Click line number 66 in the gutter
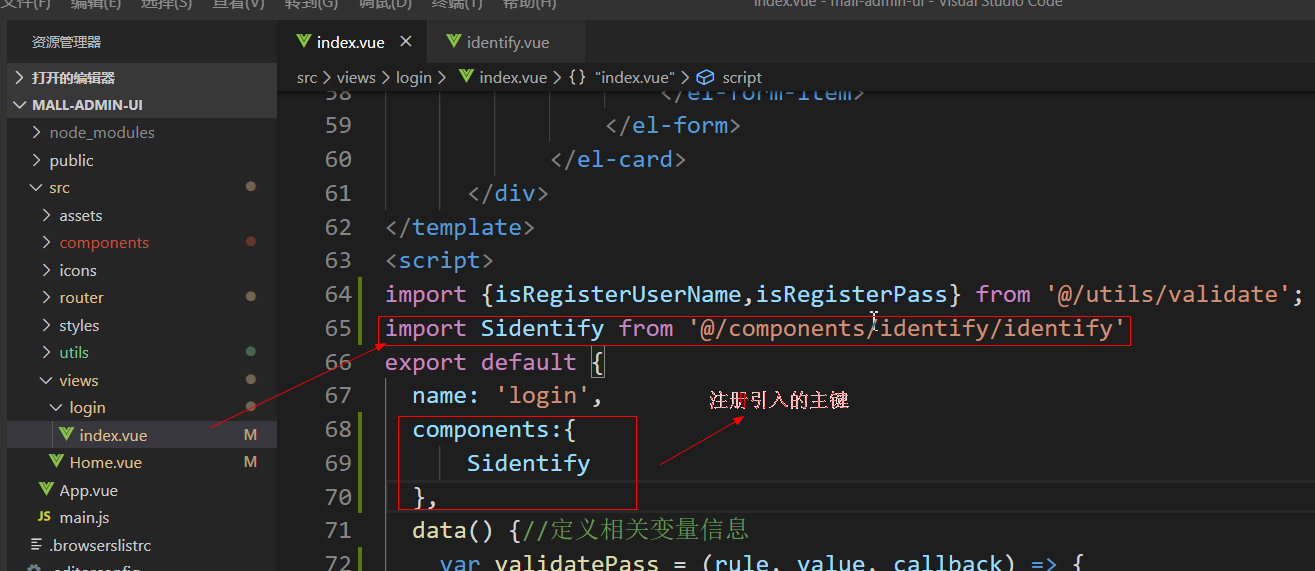Viewport: 1315px width, 571px height. coord(338,362)
